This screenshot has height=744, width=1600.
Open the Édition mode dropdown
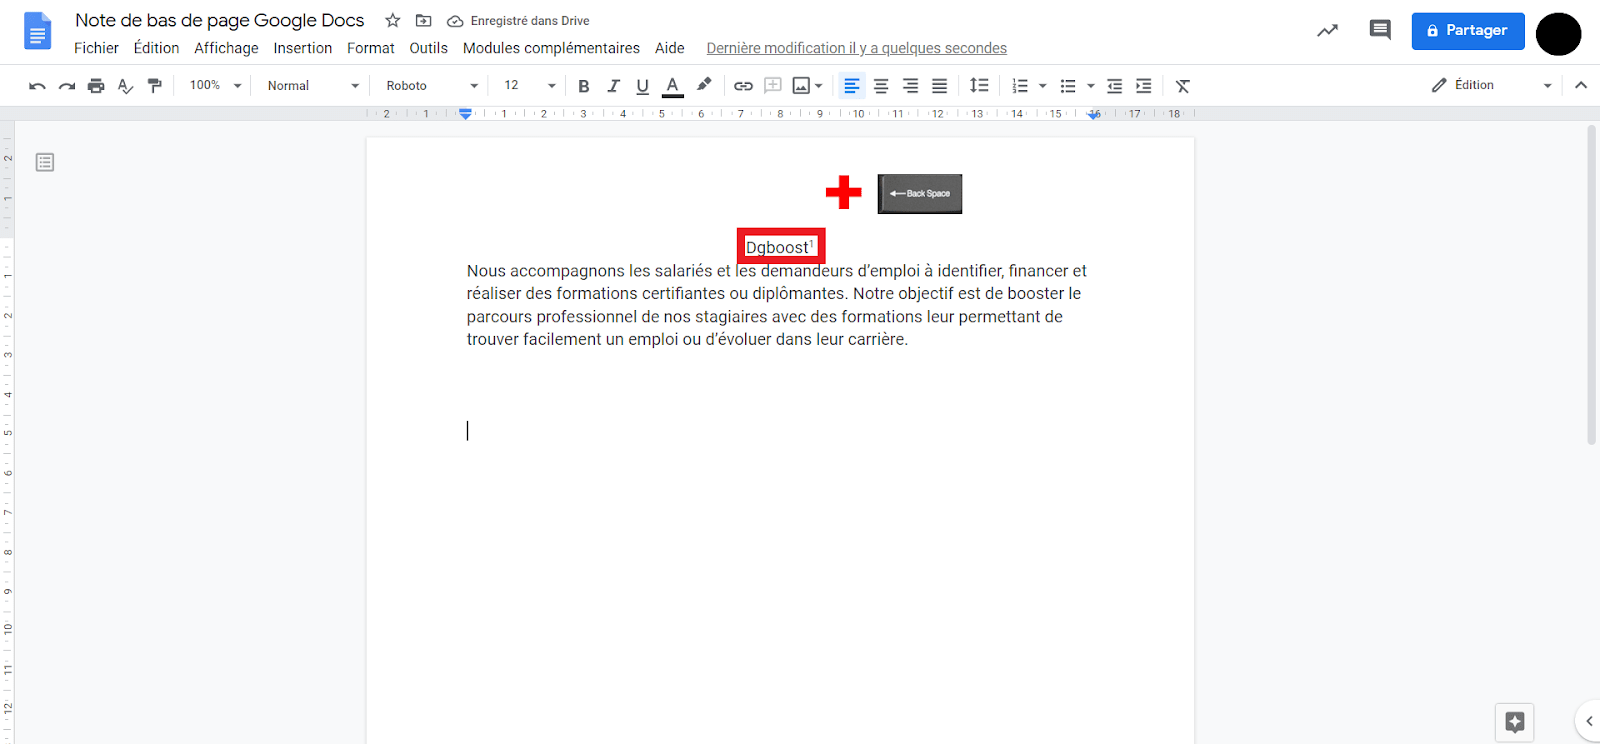pos(1491,85)
